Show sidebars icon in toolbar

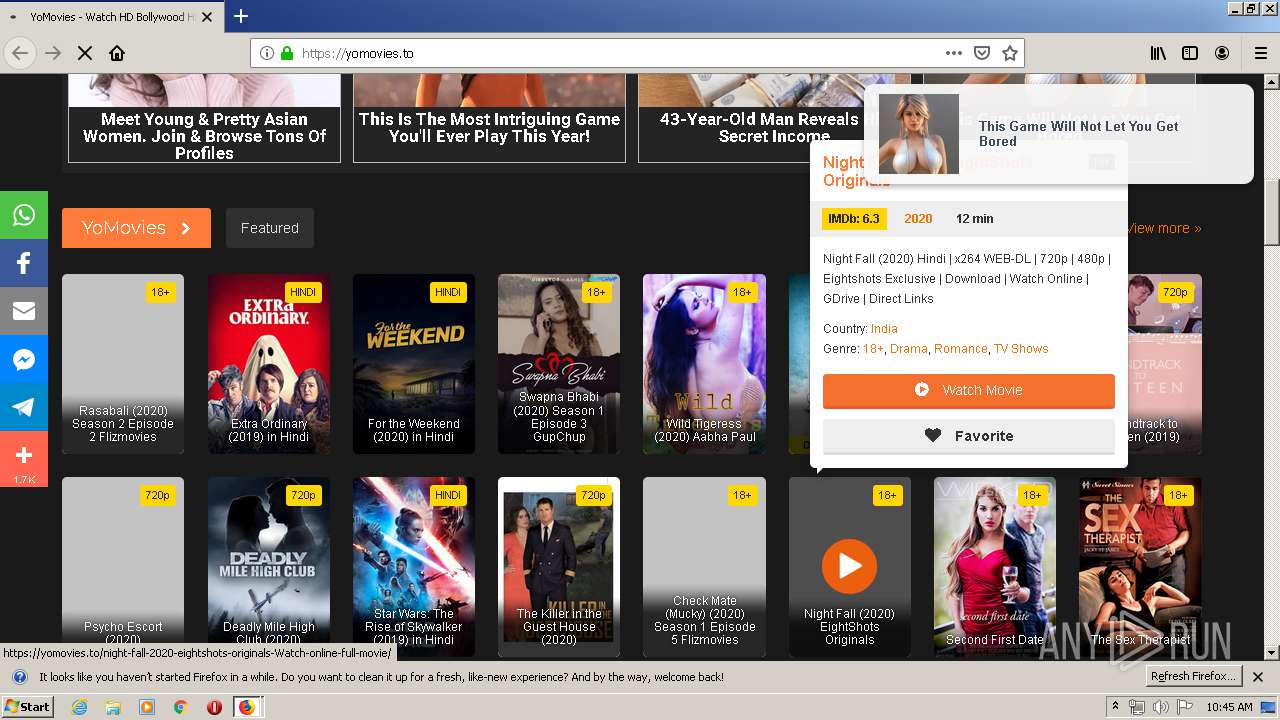1190,53
